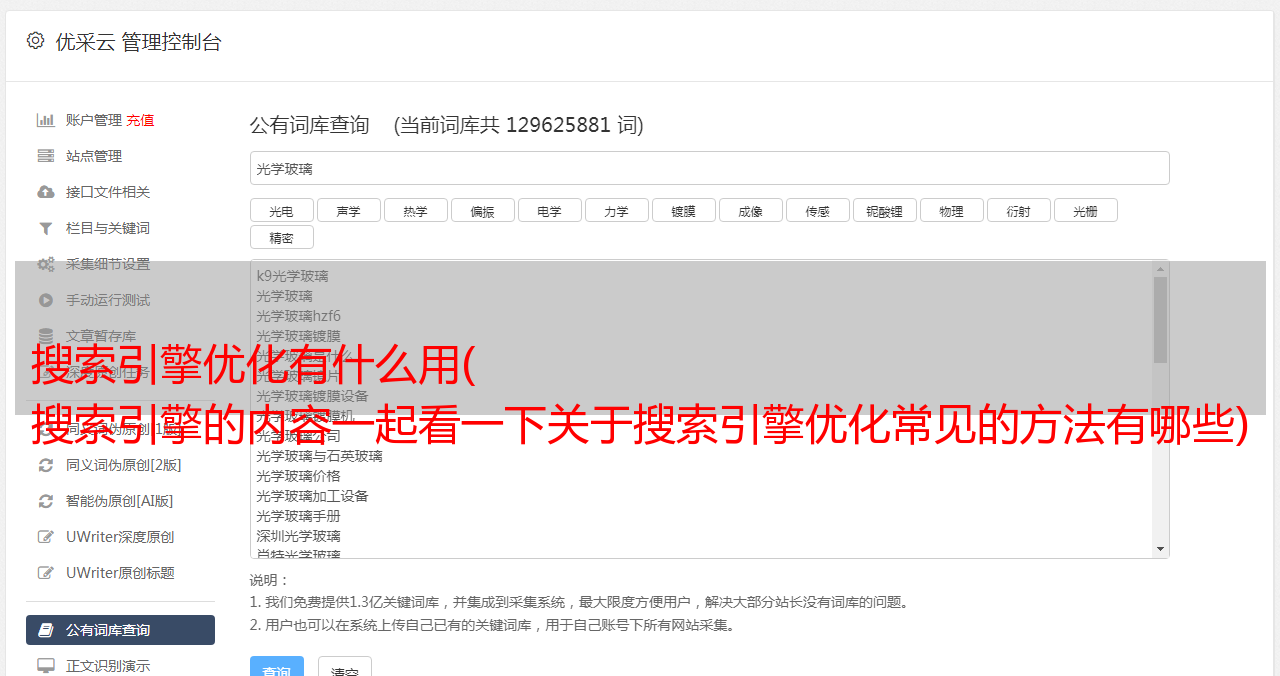Click the bar chart icon for 账户管理
The width and height of the screenshot is (1280, 676).
click(x=46, y=120)
